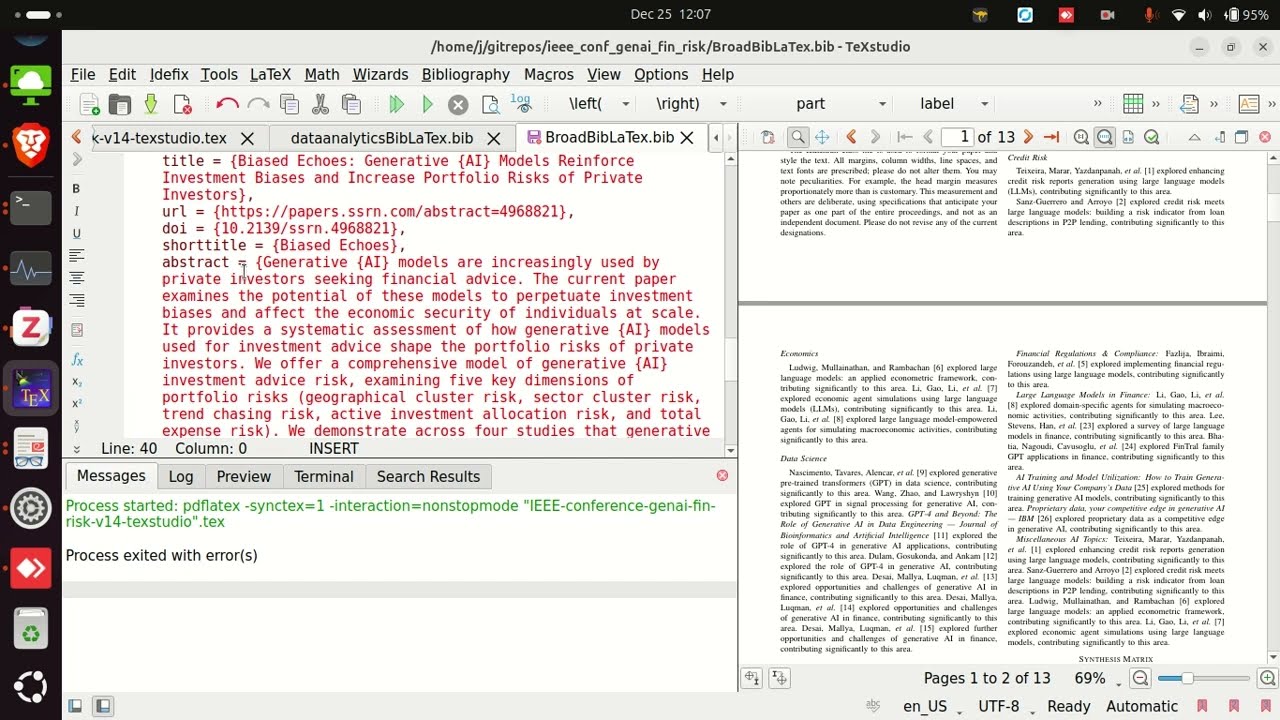Open the label reference dropdown
The image size is (1280, 720).
point(950,104)
